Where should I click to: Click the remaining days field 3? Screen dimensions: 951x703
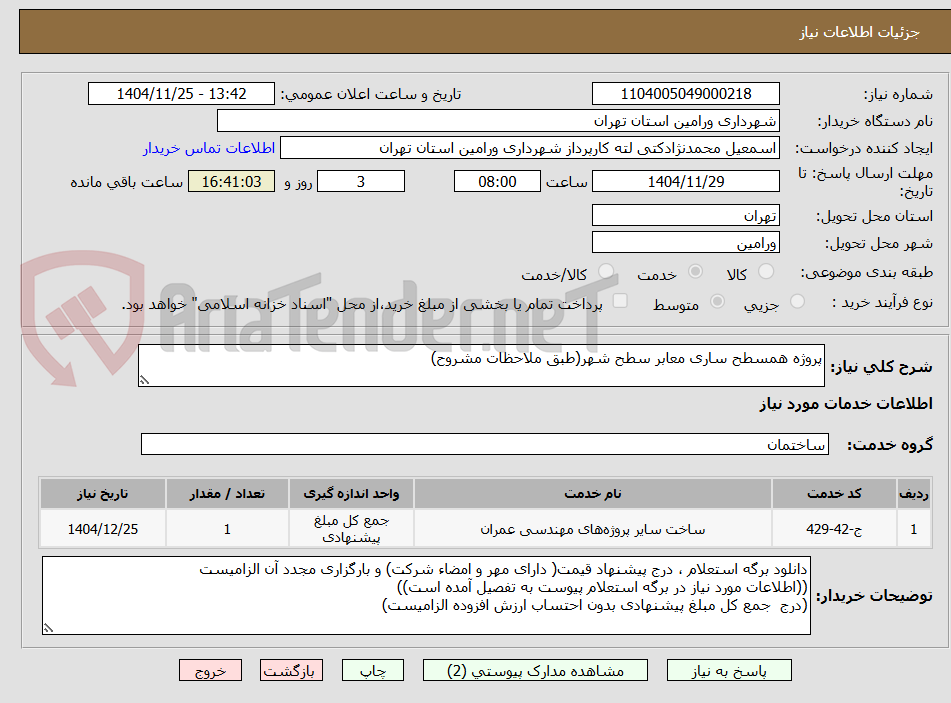point(361,181)
